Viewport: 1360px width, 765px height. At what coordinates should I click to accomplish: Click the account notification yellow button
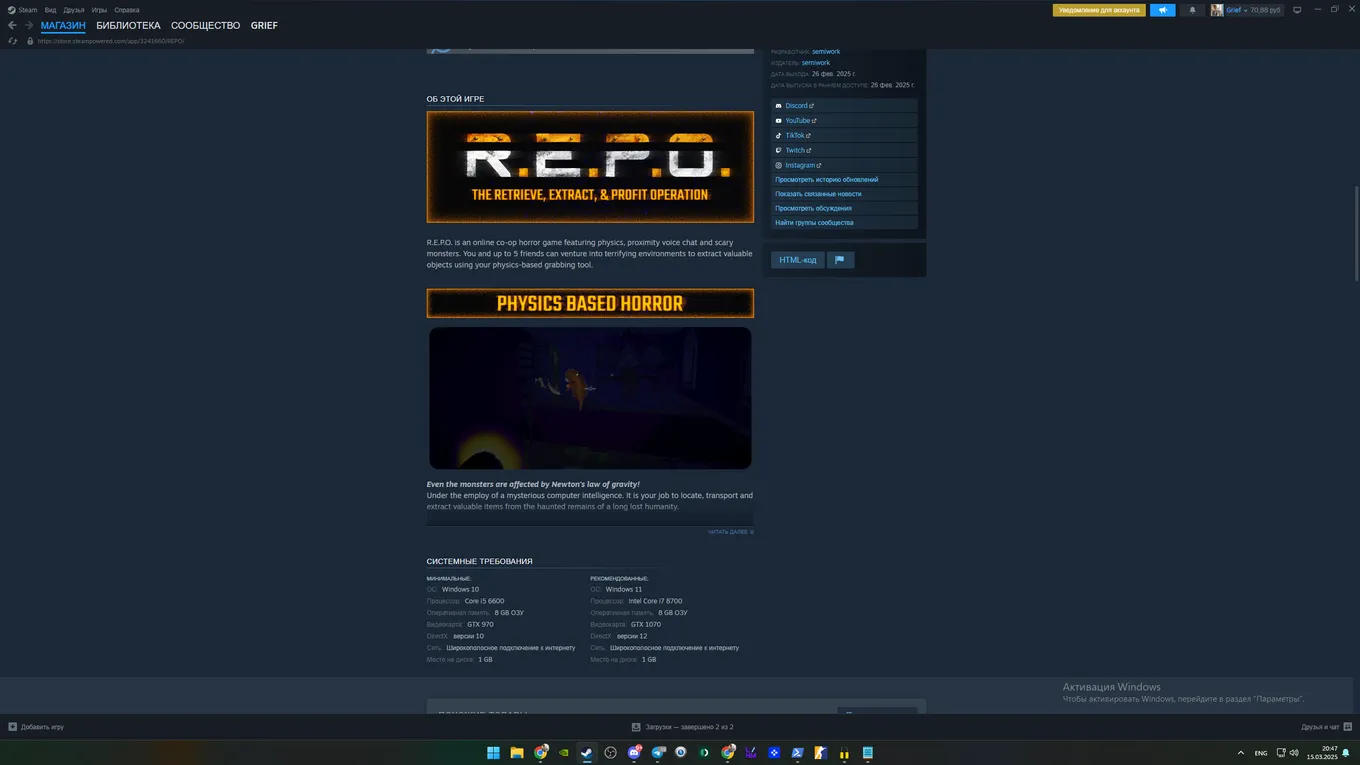tap(1098, 10)
